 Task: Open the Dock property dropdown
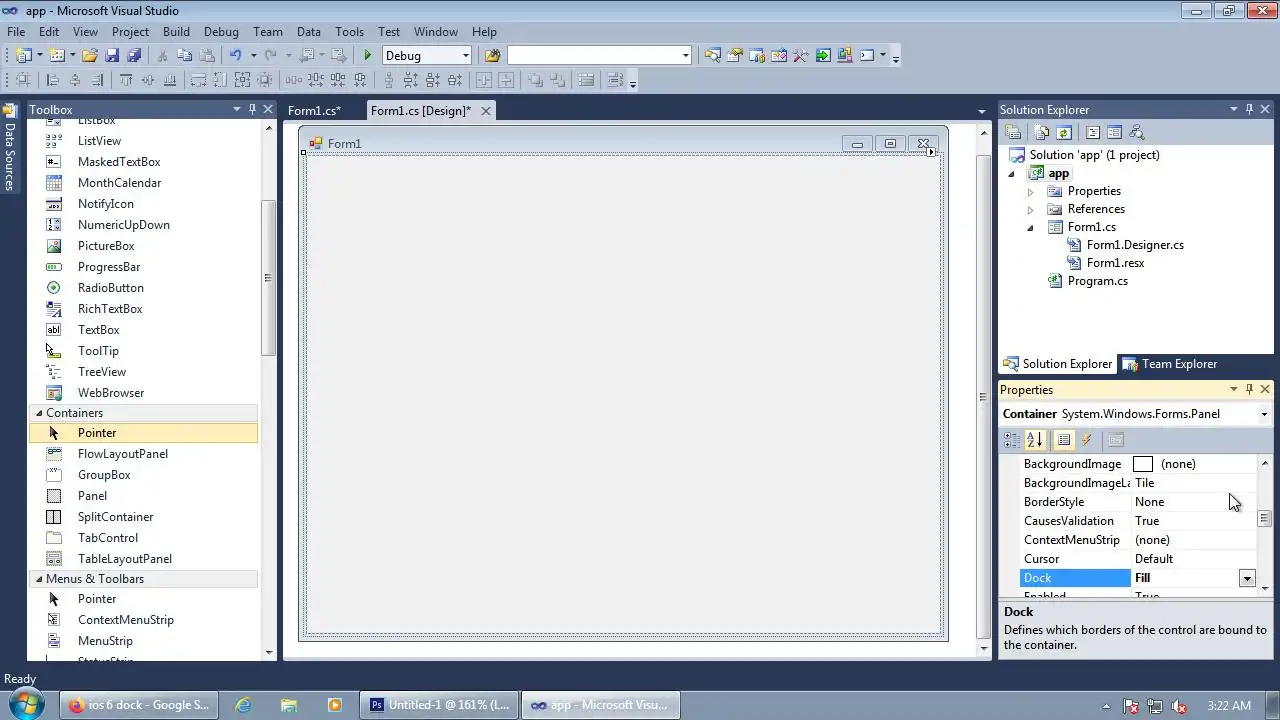pyautogui.click(x=1247, y=578)
